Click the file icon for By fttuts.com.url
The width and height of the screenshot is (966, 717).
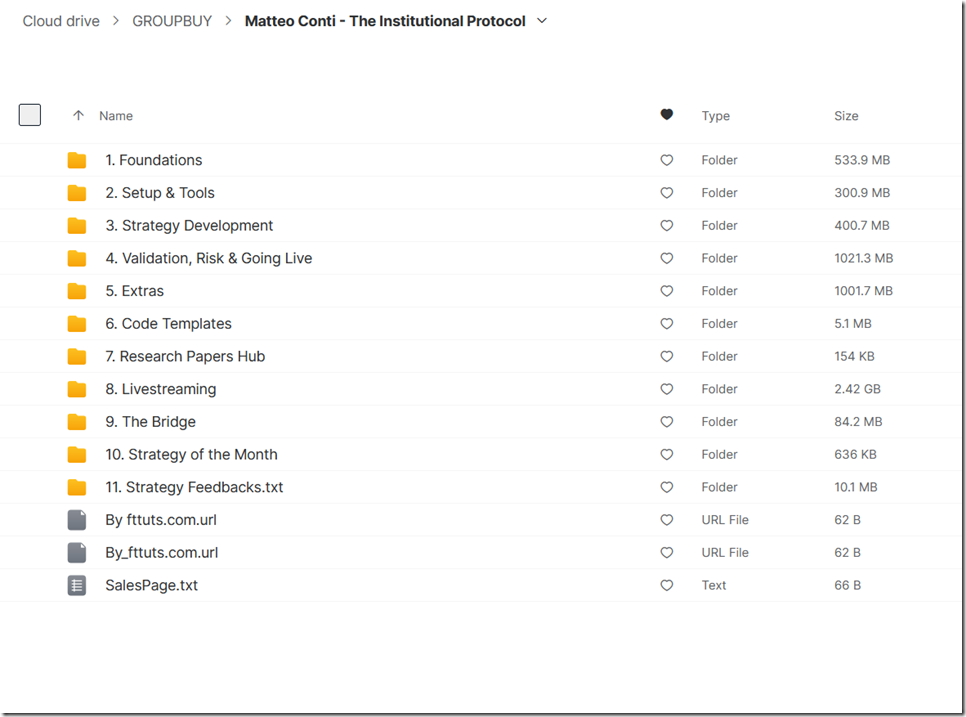77,520
